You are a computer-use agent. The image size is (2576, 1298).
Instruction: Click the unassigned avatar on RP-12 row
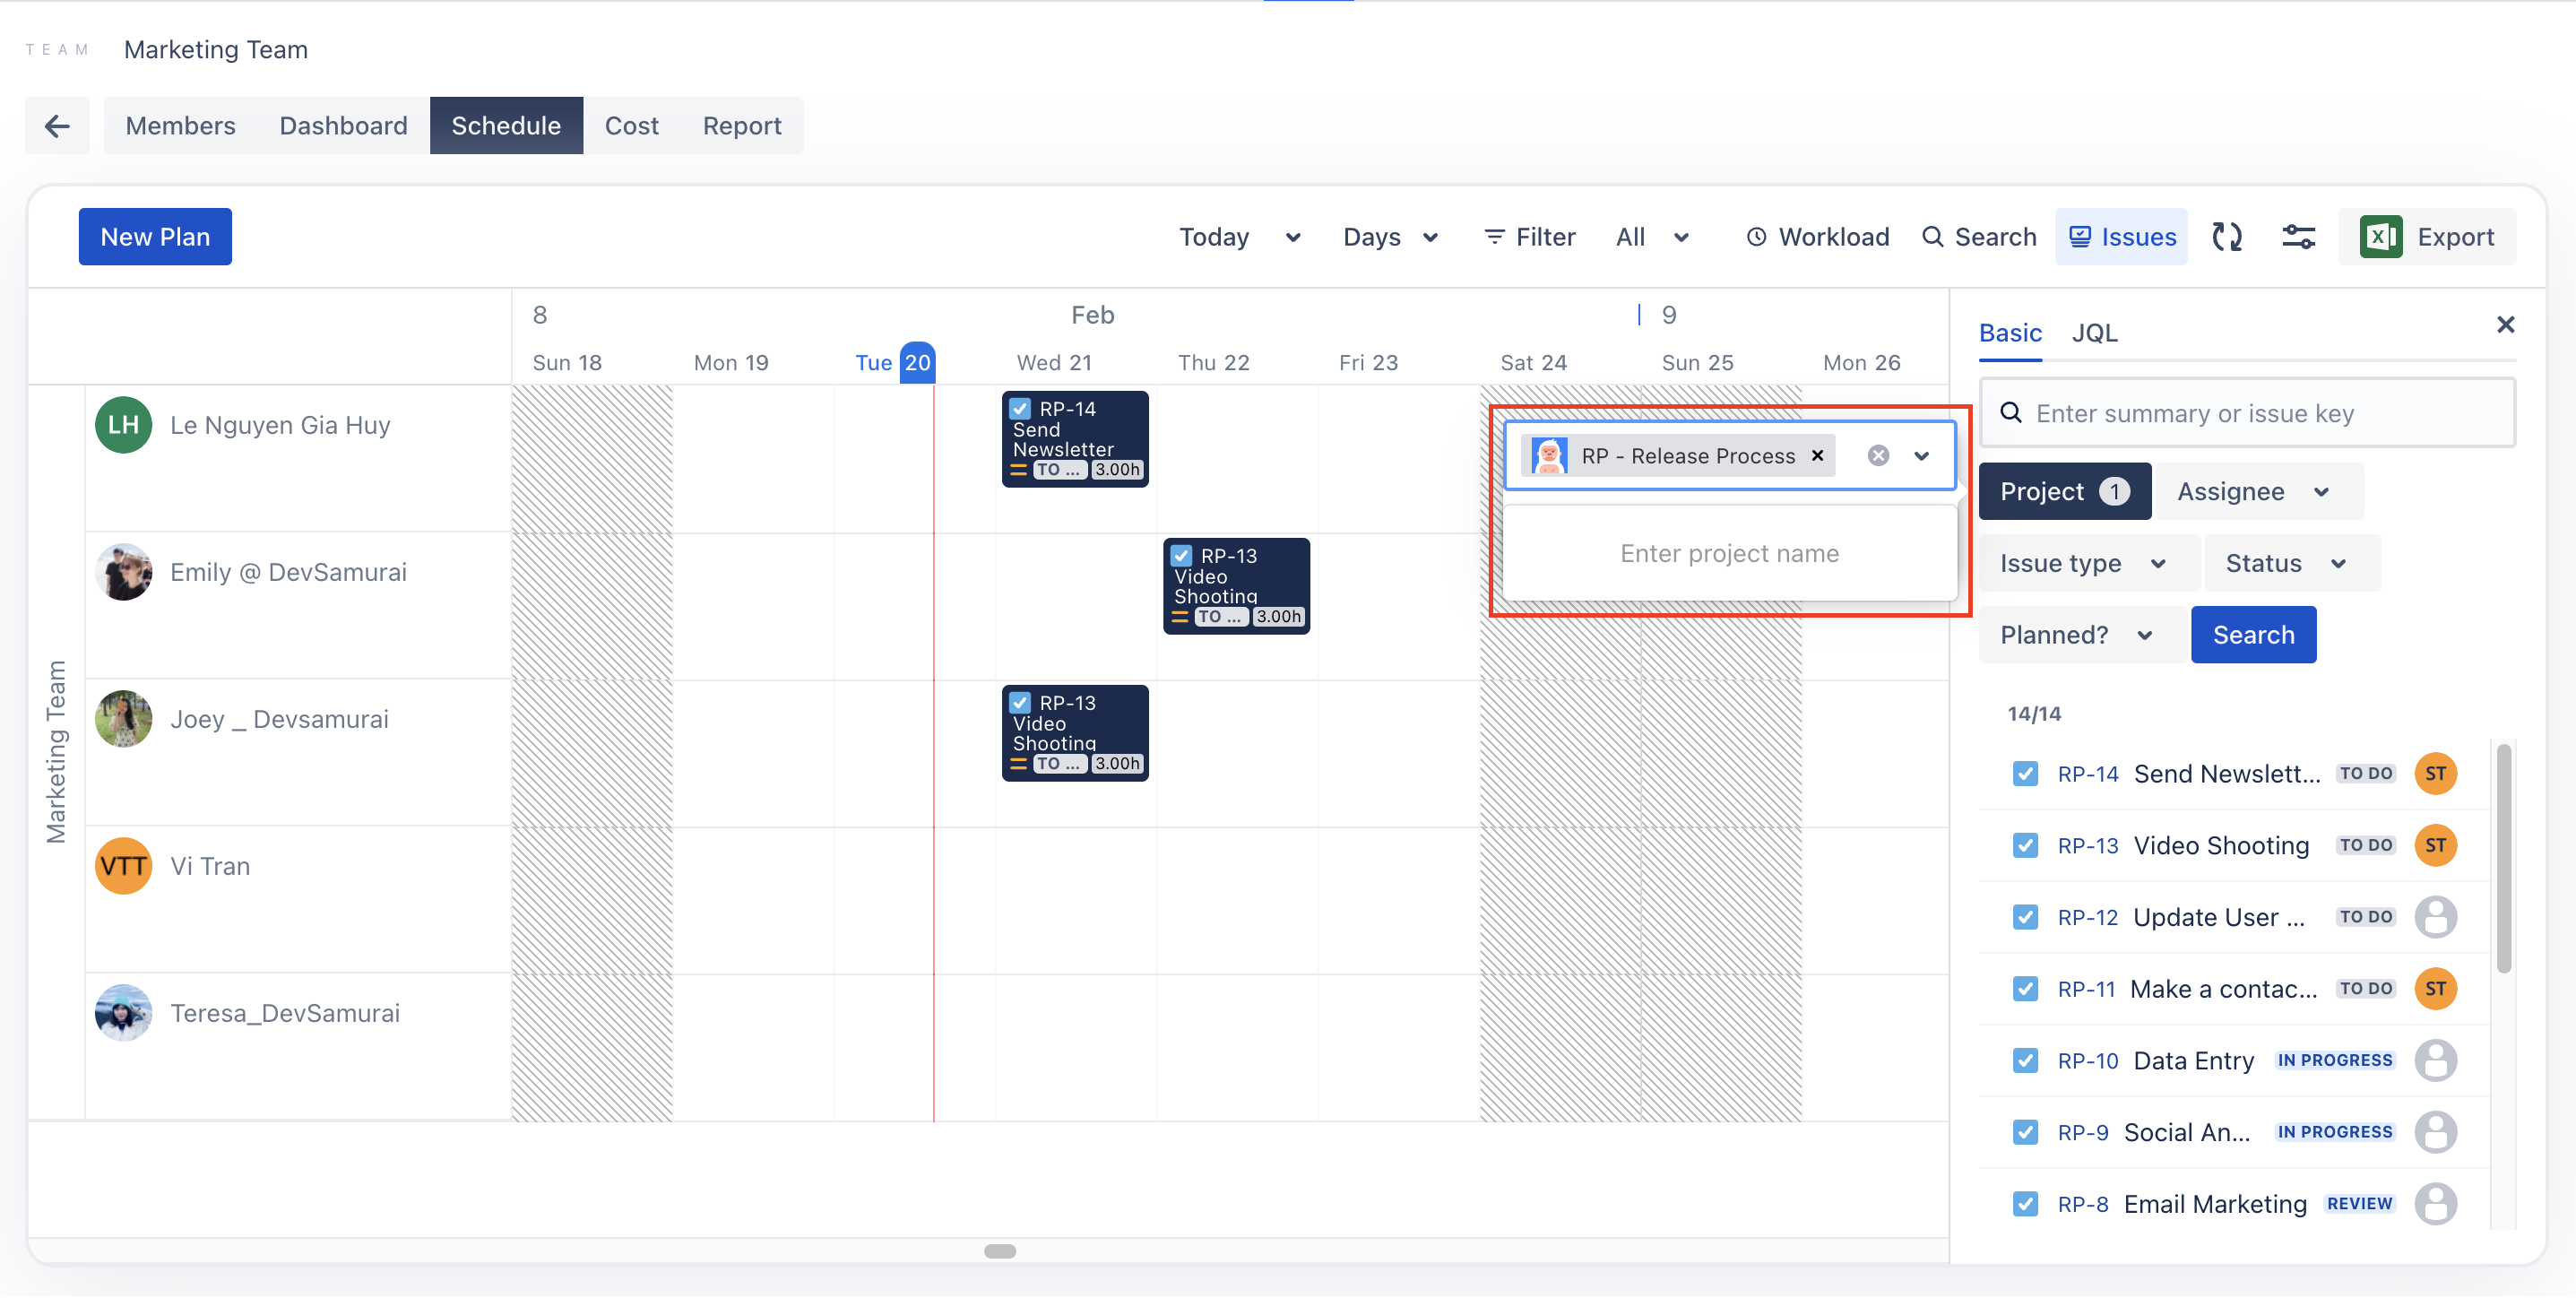coord(2436,918)
